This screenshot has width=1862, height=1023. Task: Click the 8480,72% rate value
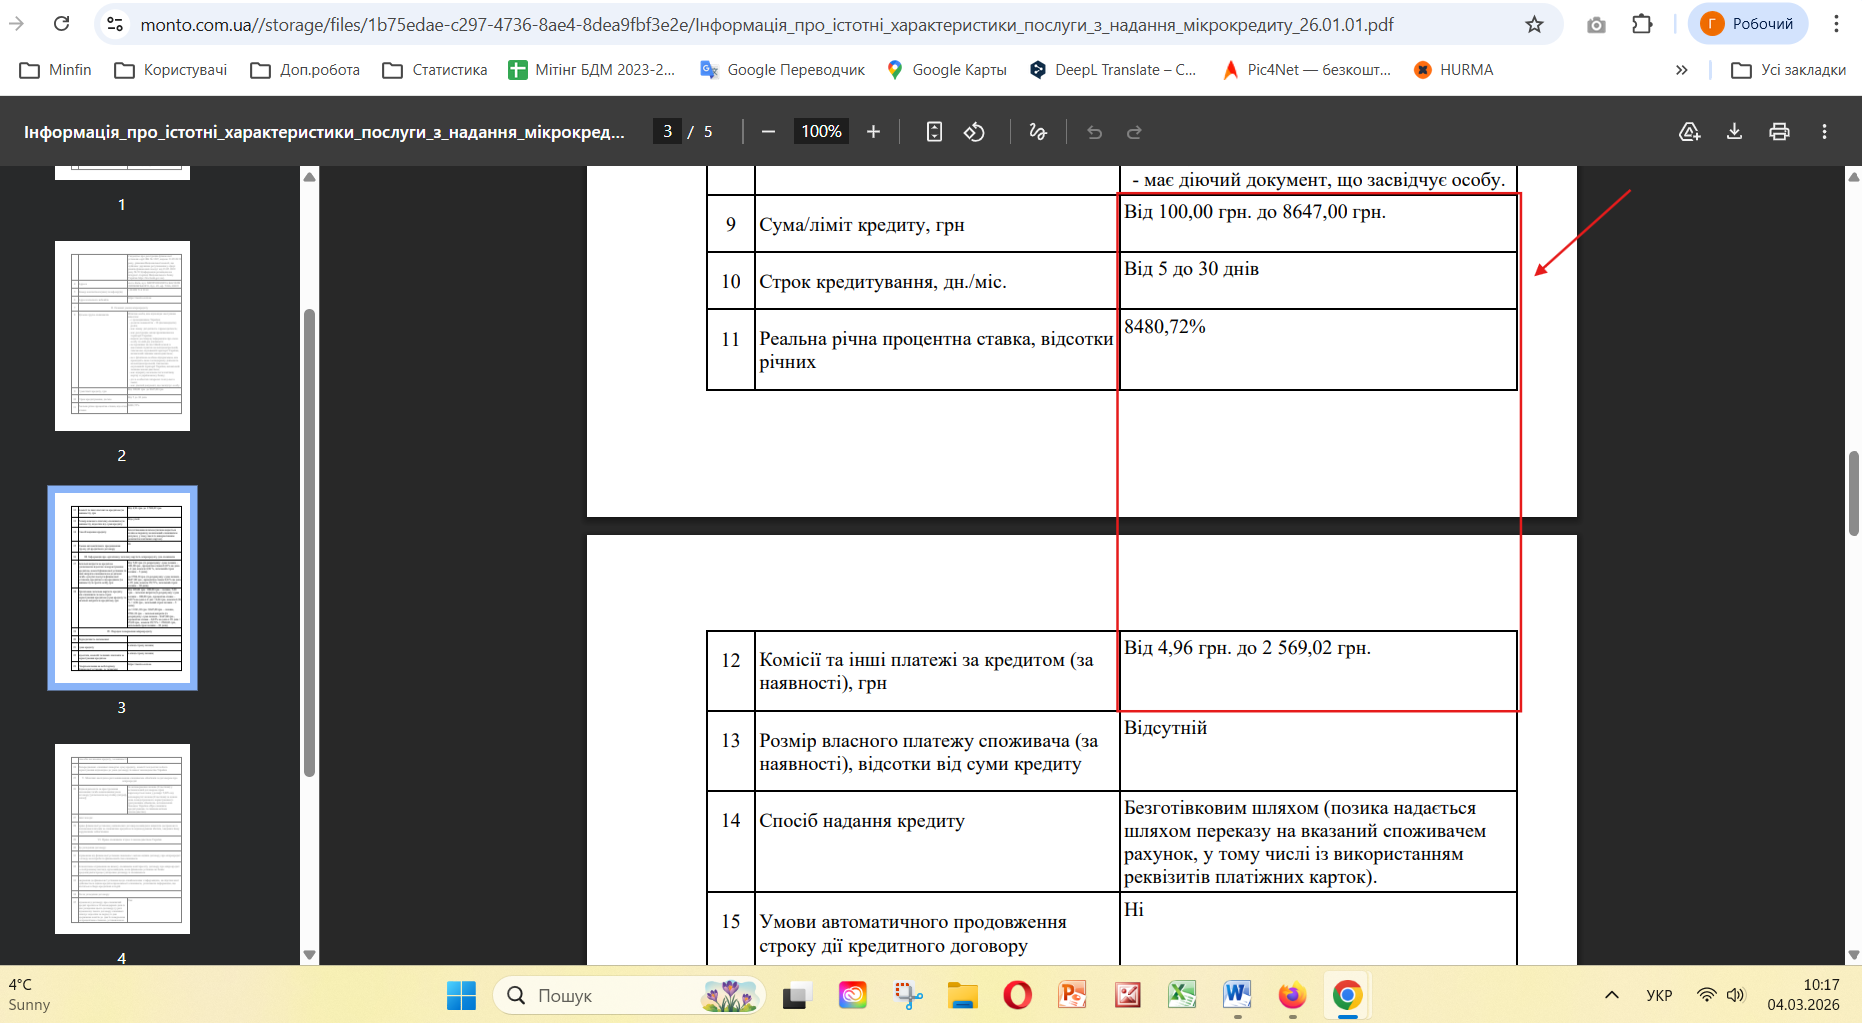1165,326
